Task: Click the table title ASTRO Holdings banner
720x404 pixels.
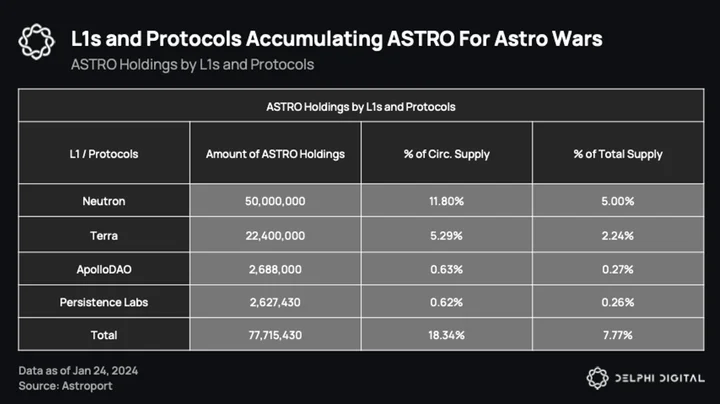Action: pyautogui.click(x=361, y=107)
